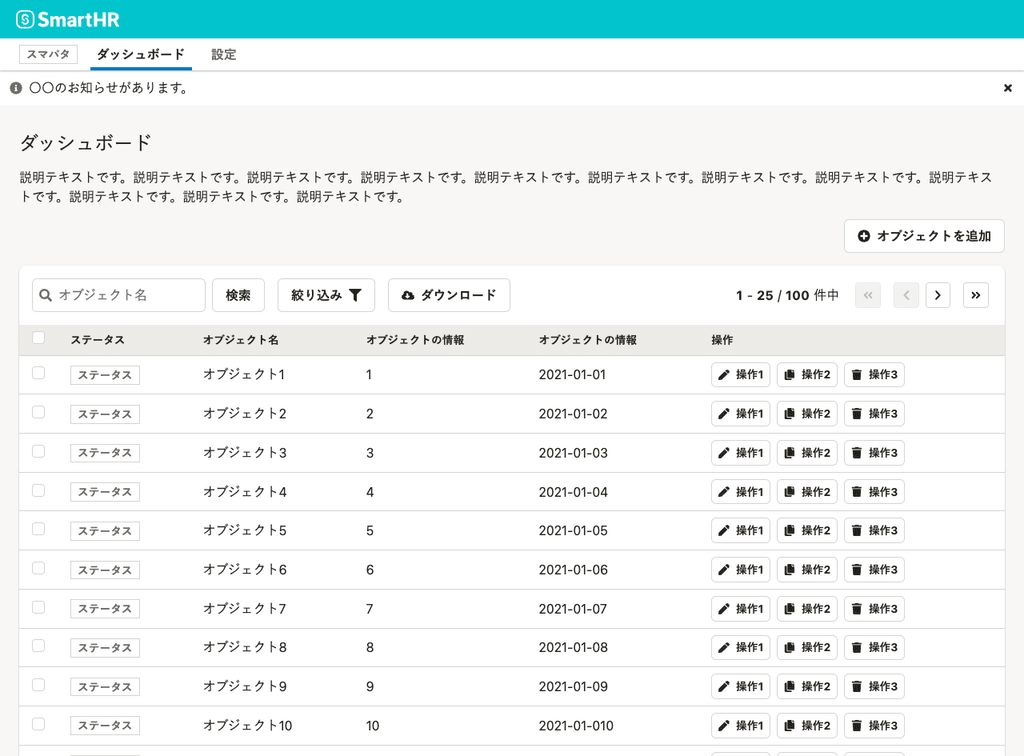Switch to the 設定 tab

[223, 54]
